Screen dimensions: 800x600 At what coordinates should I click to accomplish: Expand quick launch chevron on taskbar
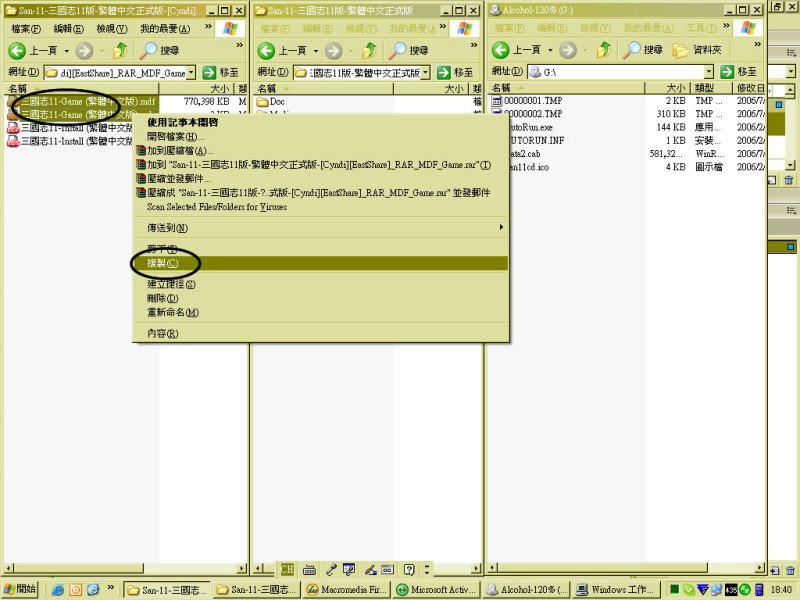pyautogui.click(x=111, y=588)
